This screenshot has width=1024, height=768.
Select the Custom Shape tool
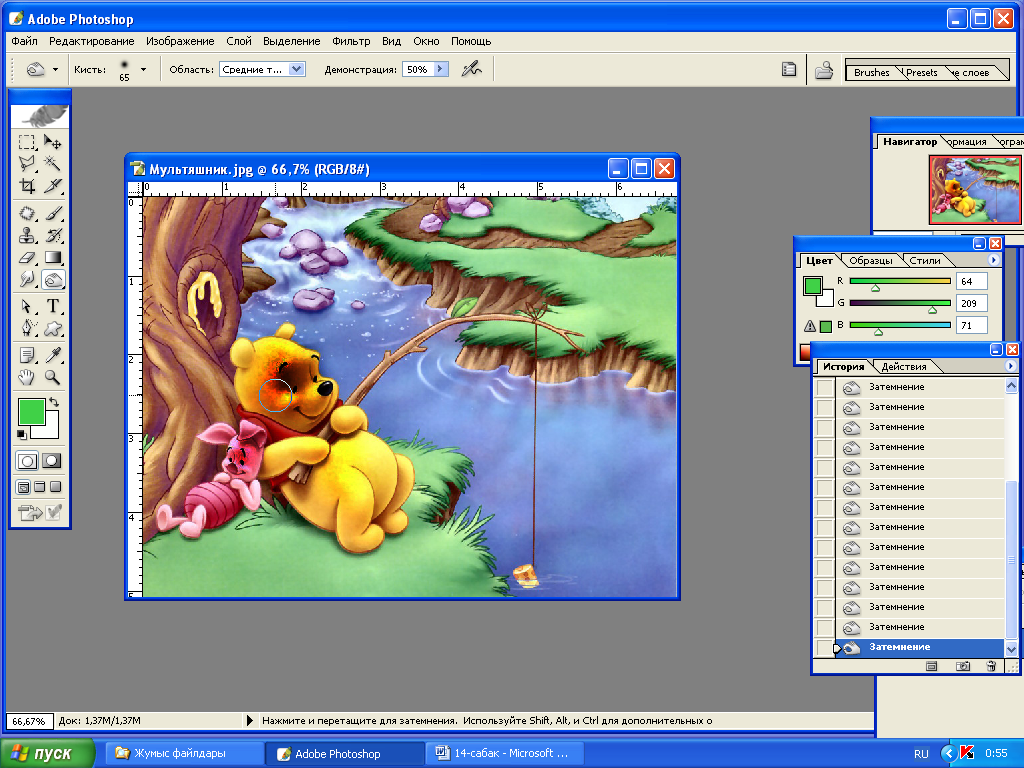[52, 328]
